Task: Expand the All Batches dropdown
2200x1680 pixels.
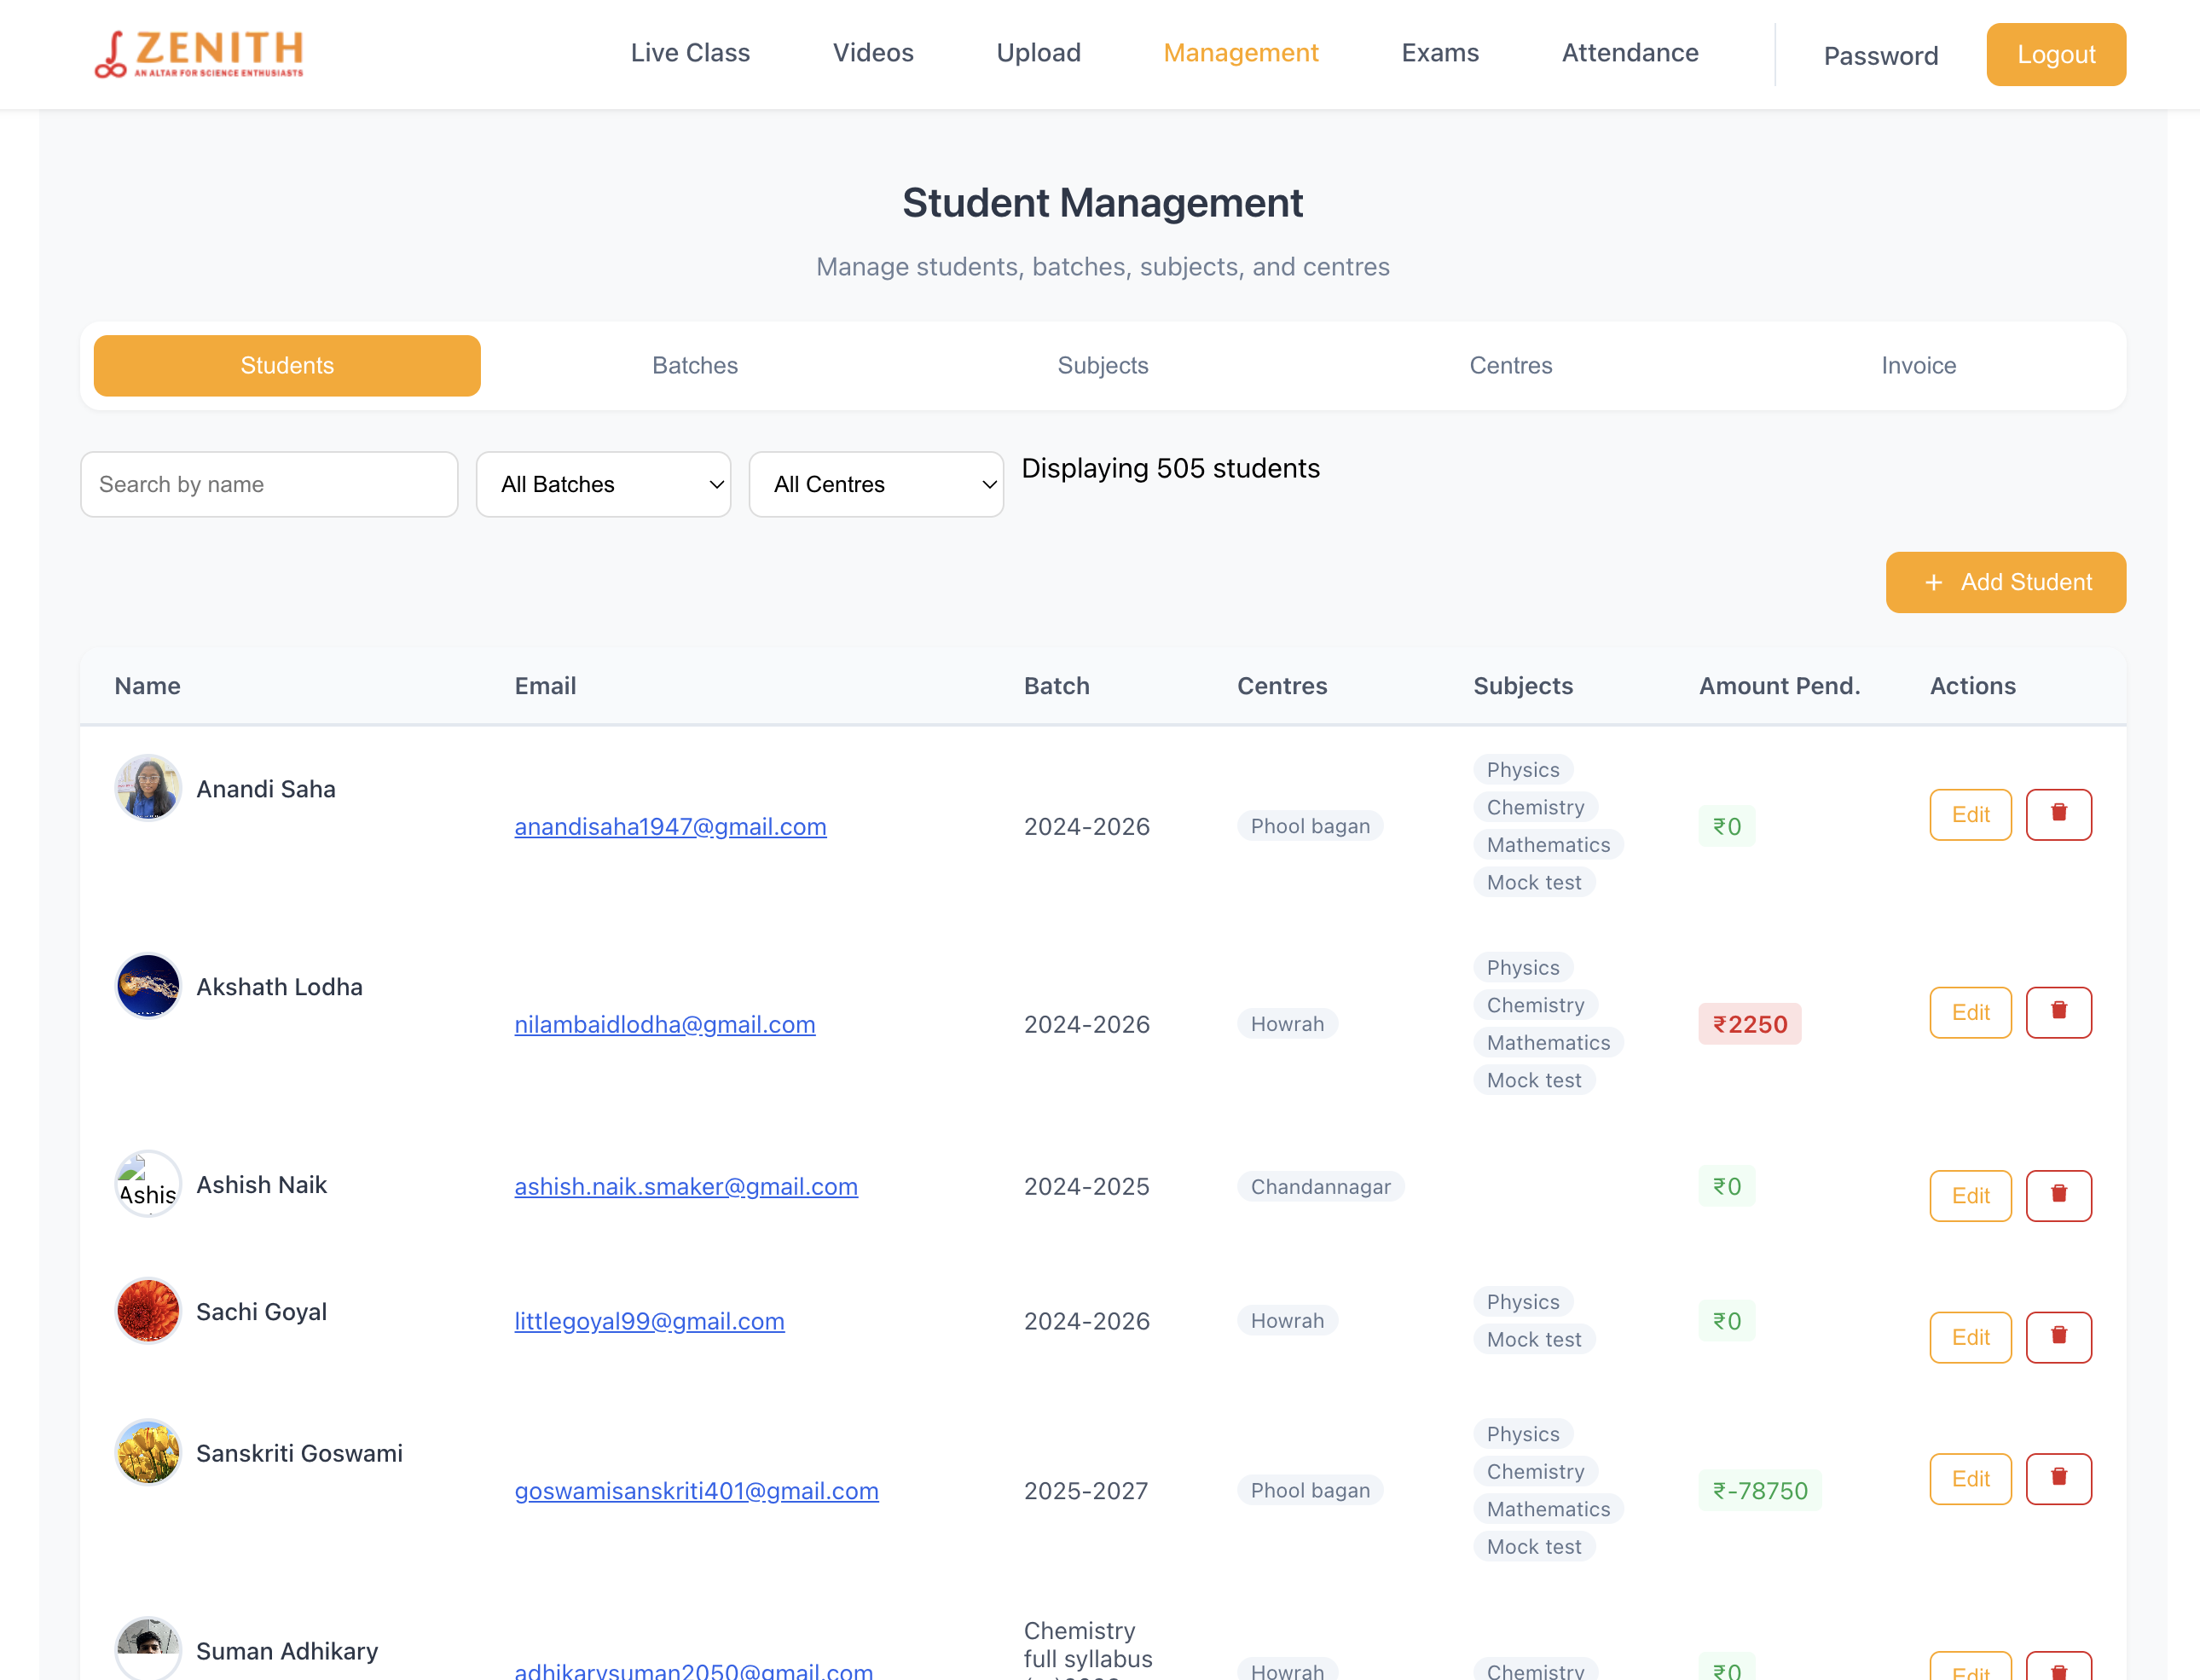Action: click(x=603, y=484)
